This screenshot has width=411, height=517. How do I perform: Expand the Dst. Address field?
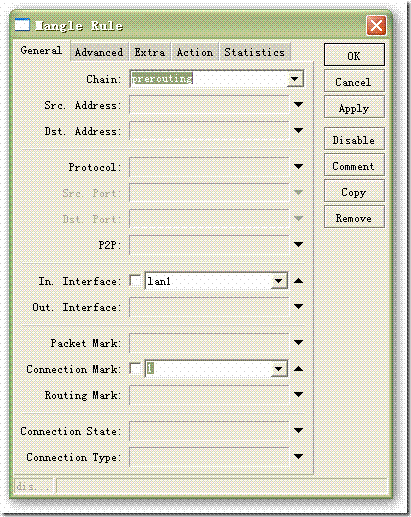298,130
